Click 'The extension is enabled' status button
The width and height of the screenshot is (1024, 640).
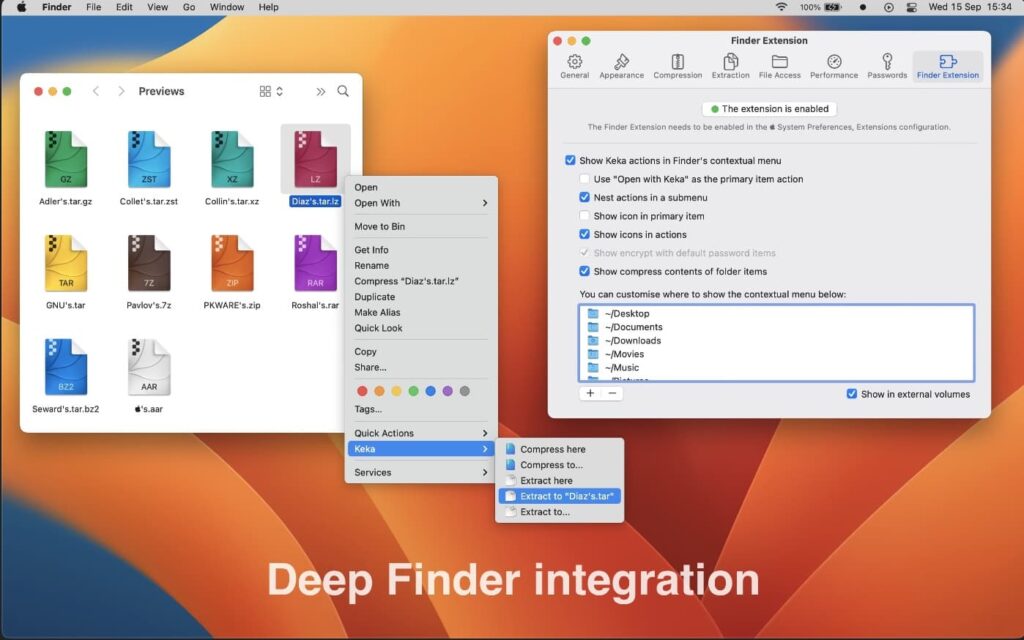(769, 108)
